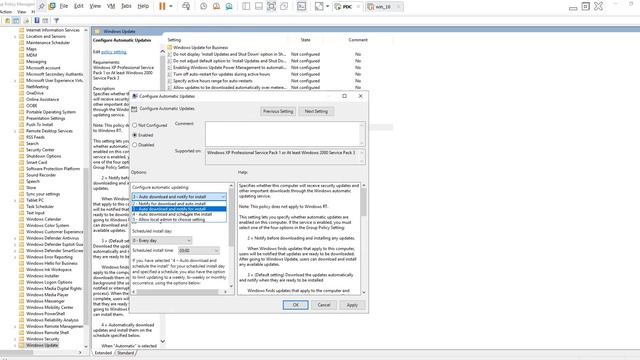Expand the Tablet PC tree node

[x=15, y=200]
